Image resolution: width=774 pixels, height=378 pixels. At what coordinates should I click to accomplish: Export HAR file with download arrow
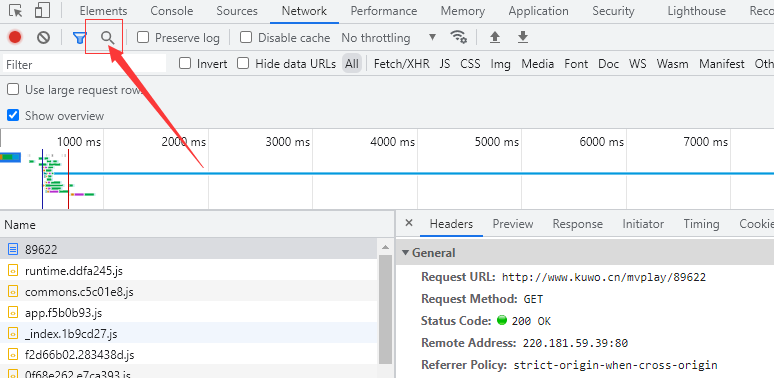pos(523,38)
